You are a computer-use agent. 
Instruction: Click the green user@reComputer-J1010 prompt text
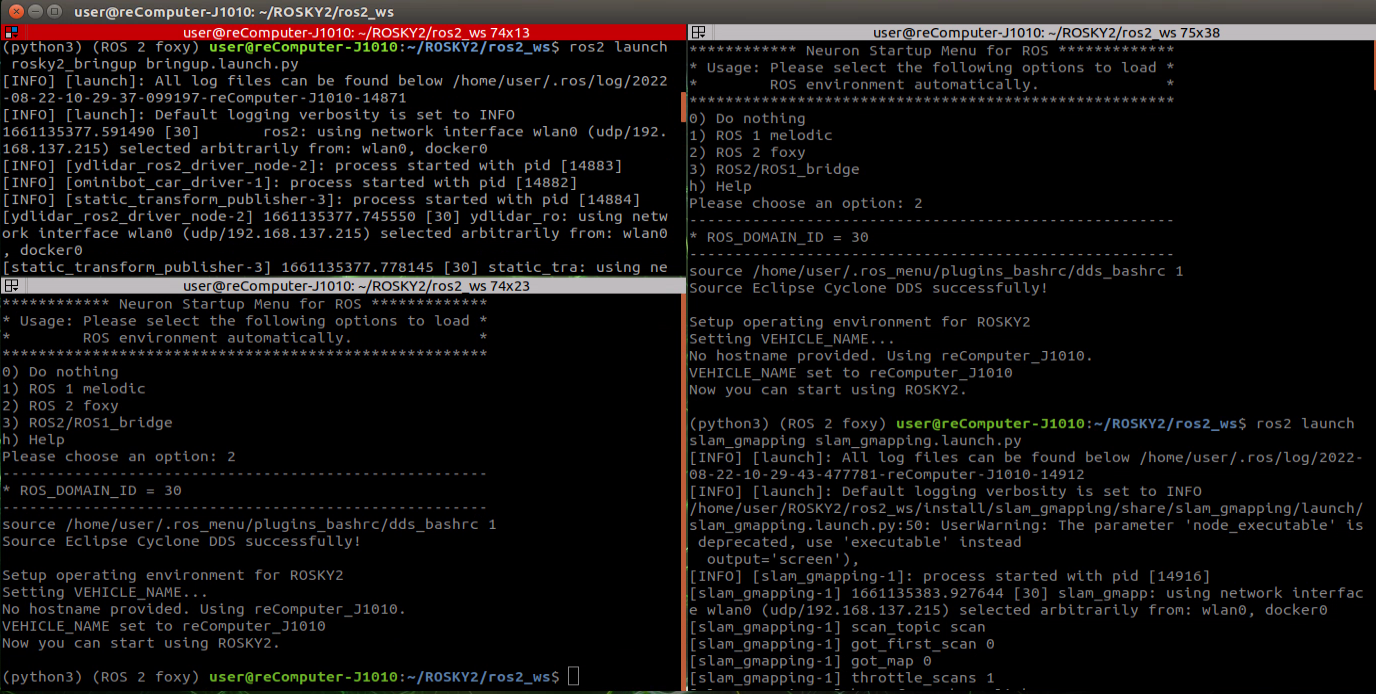(300, 676)
